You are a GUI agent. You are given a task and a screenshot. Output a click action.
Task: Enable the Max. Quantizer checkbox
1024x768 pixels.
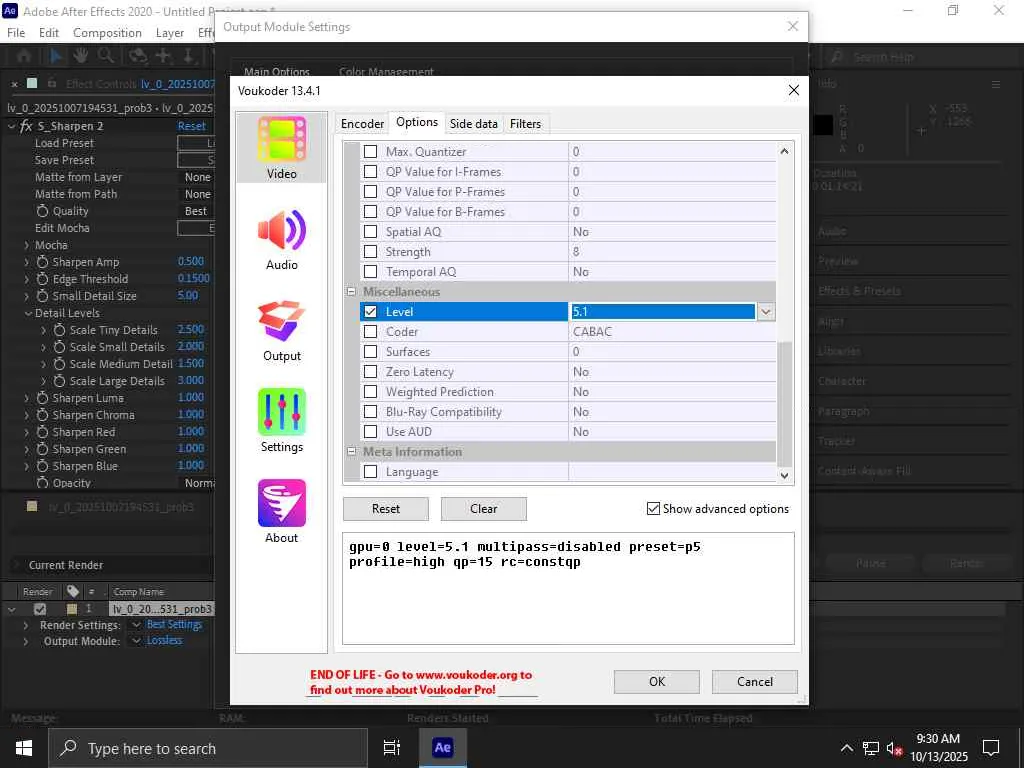(x=370, y=152)
